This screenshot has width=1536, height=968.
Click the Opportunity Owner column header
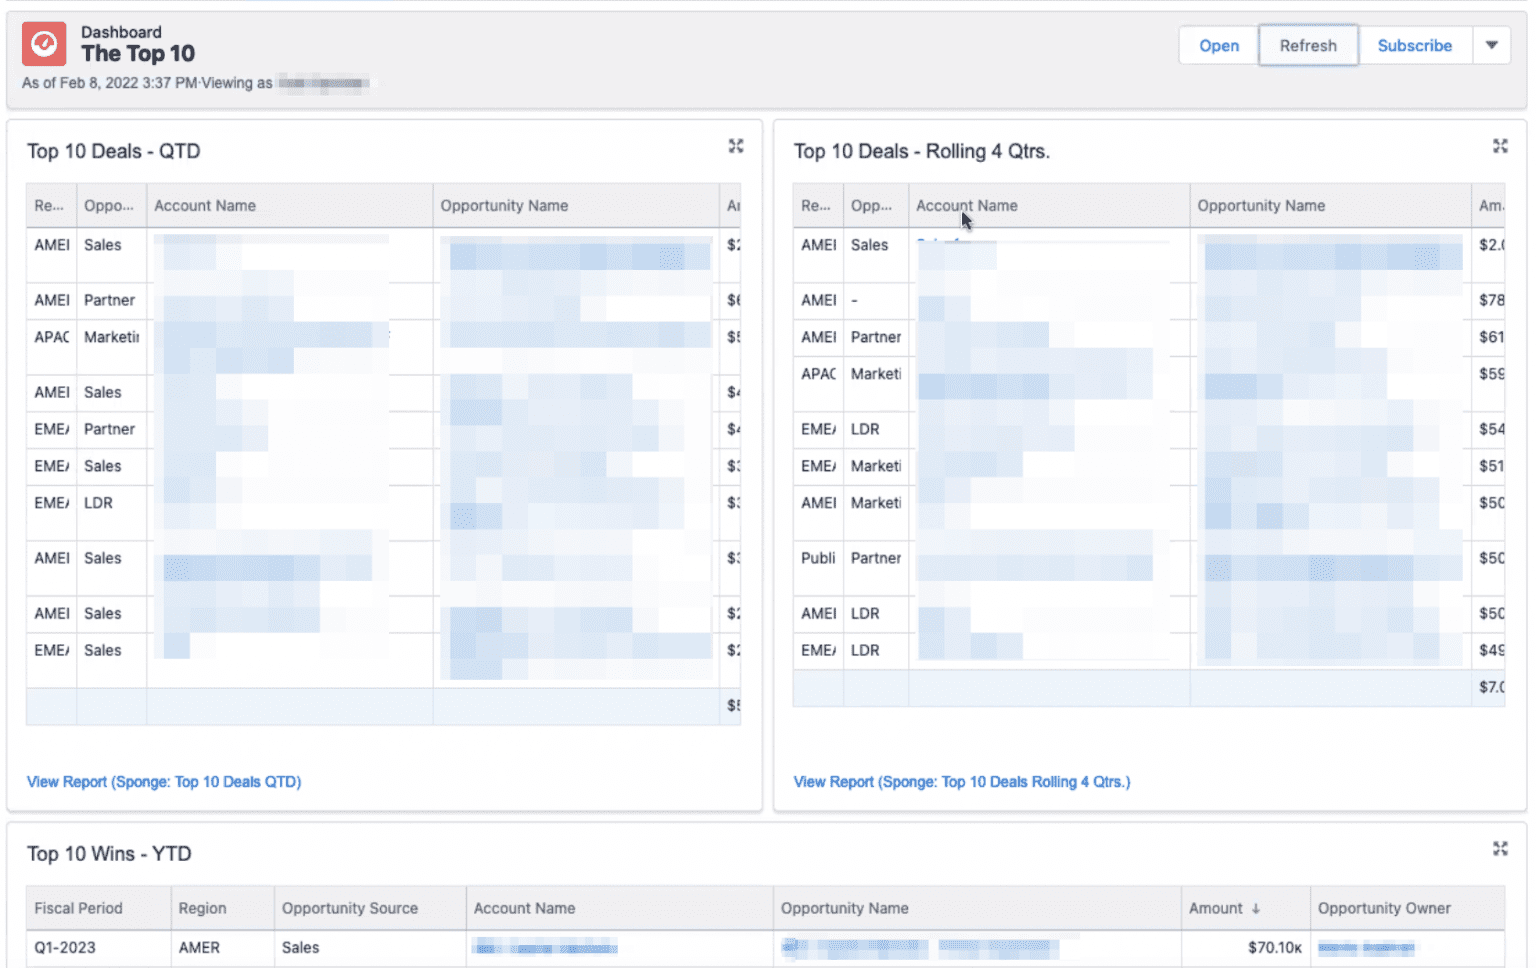(1384, 908)
